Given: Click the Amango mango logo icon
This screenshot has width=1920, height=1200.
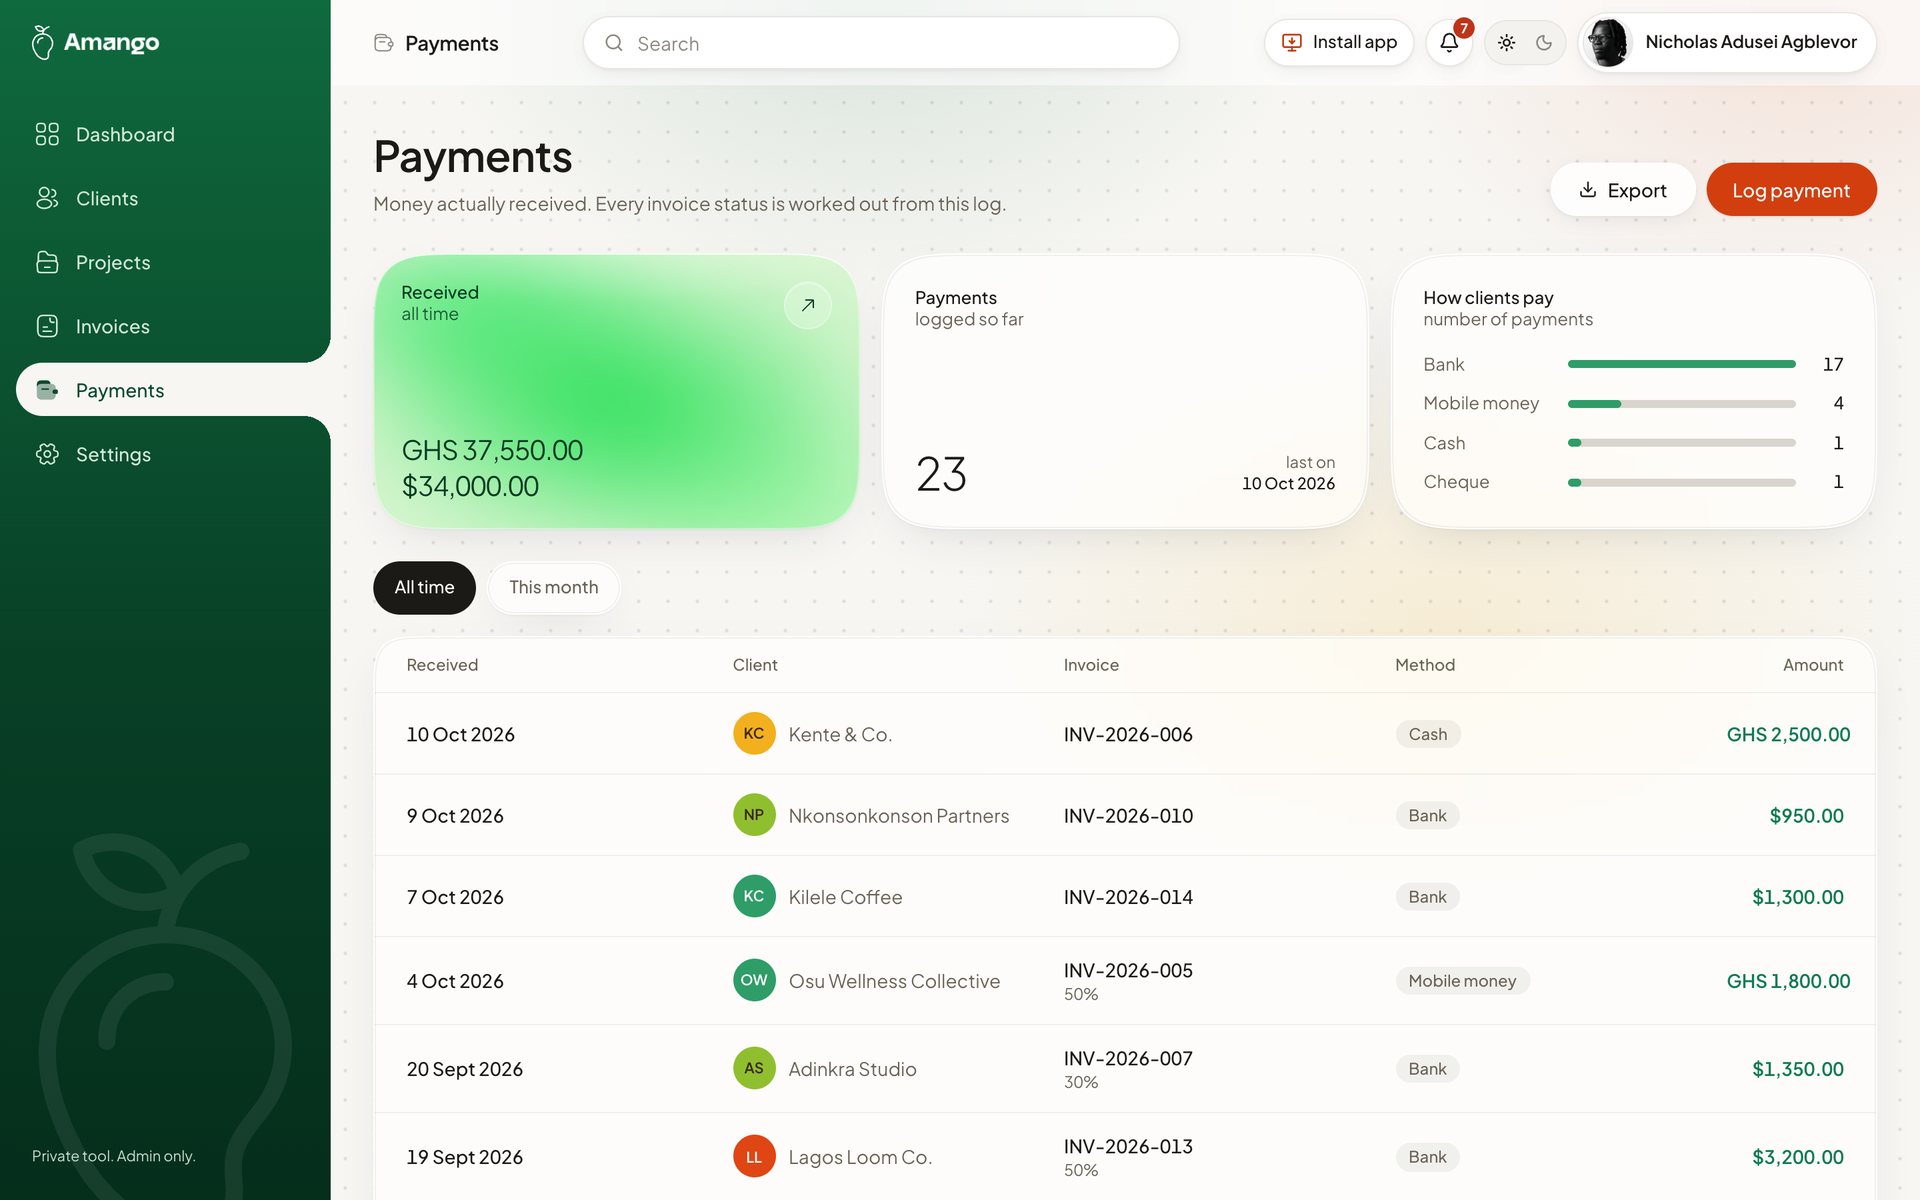Looking at the screenshot, I should click(x=43, y=42).
